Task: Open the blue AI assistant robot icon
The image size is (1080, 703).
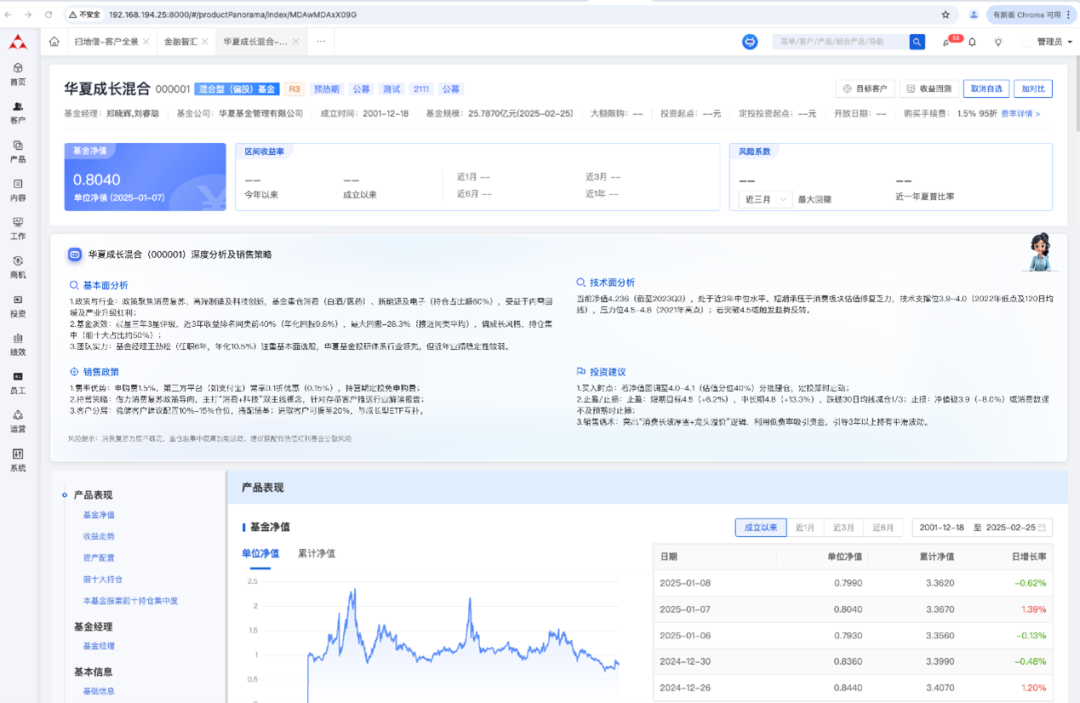Action: (x=749, y=42)
